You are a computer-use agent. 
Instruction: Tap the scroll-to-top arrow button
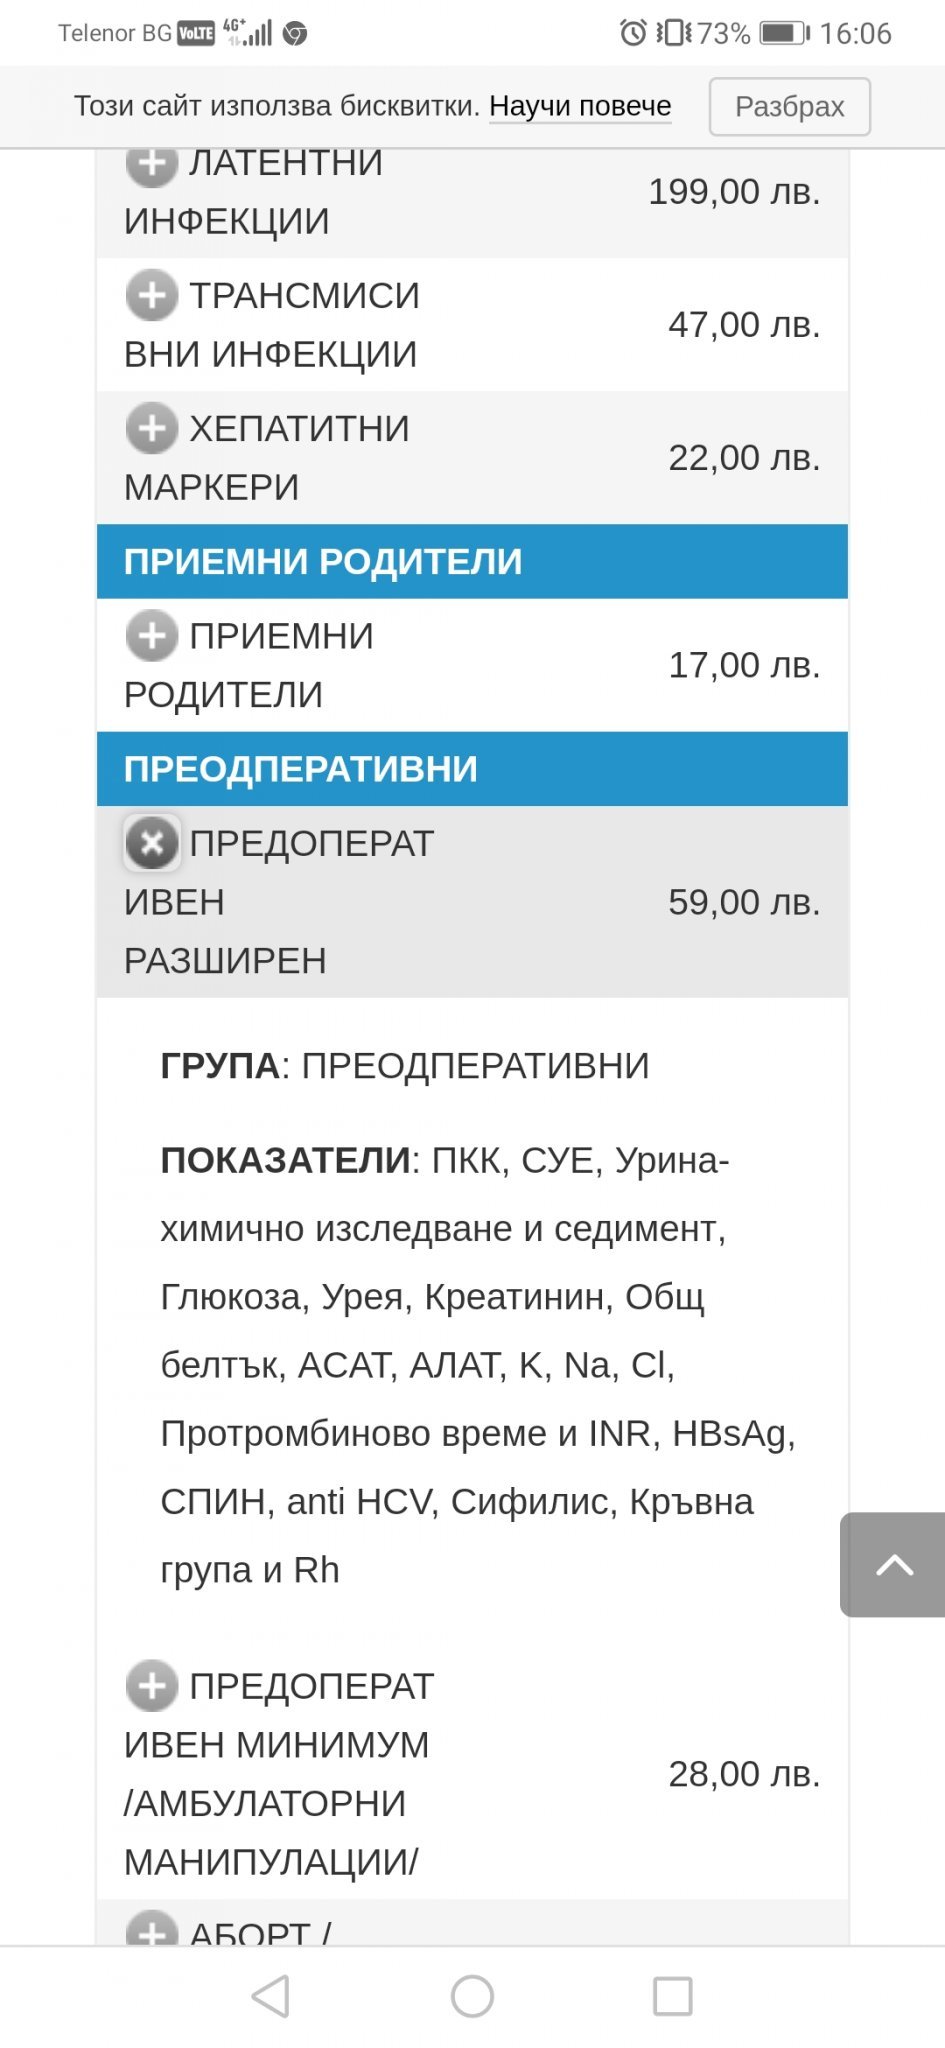click(893, 1564)
